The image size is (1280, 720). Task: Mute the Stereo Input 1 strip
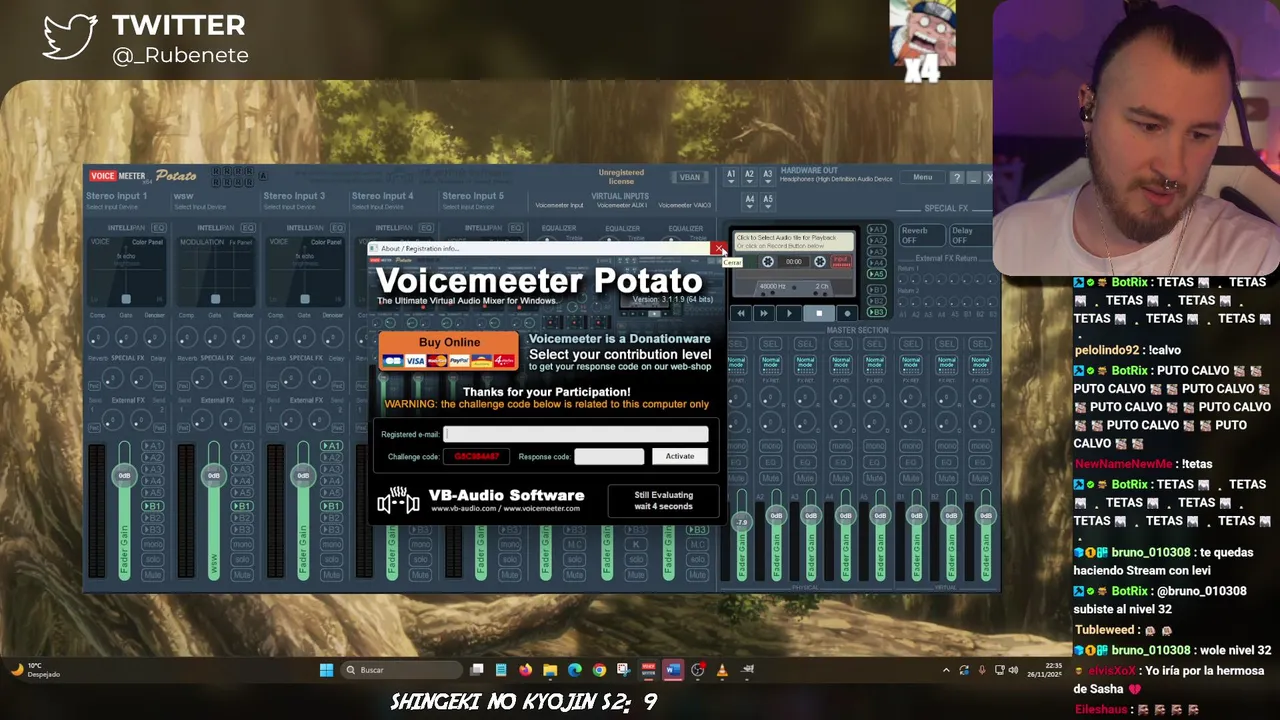(x=152, y=575)
